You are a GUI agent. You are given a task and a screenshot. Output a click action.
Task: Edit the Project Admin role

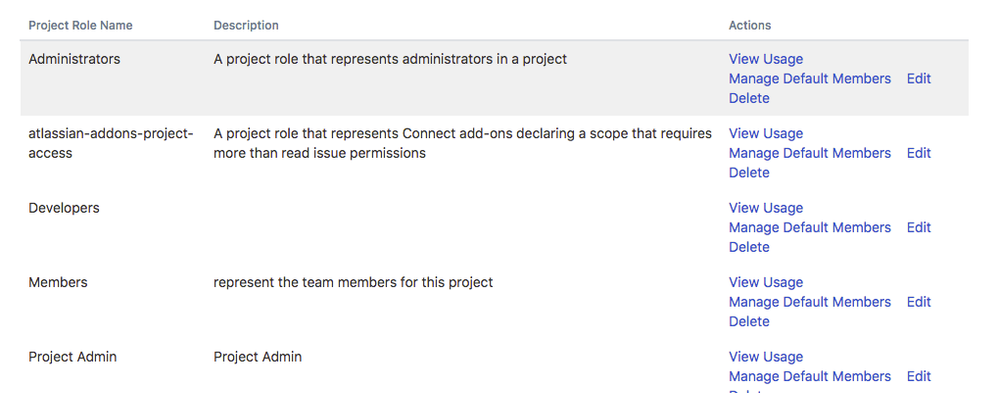coord(919,377)
